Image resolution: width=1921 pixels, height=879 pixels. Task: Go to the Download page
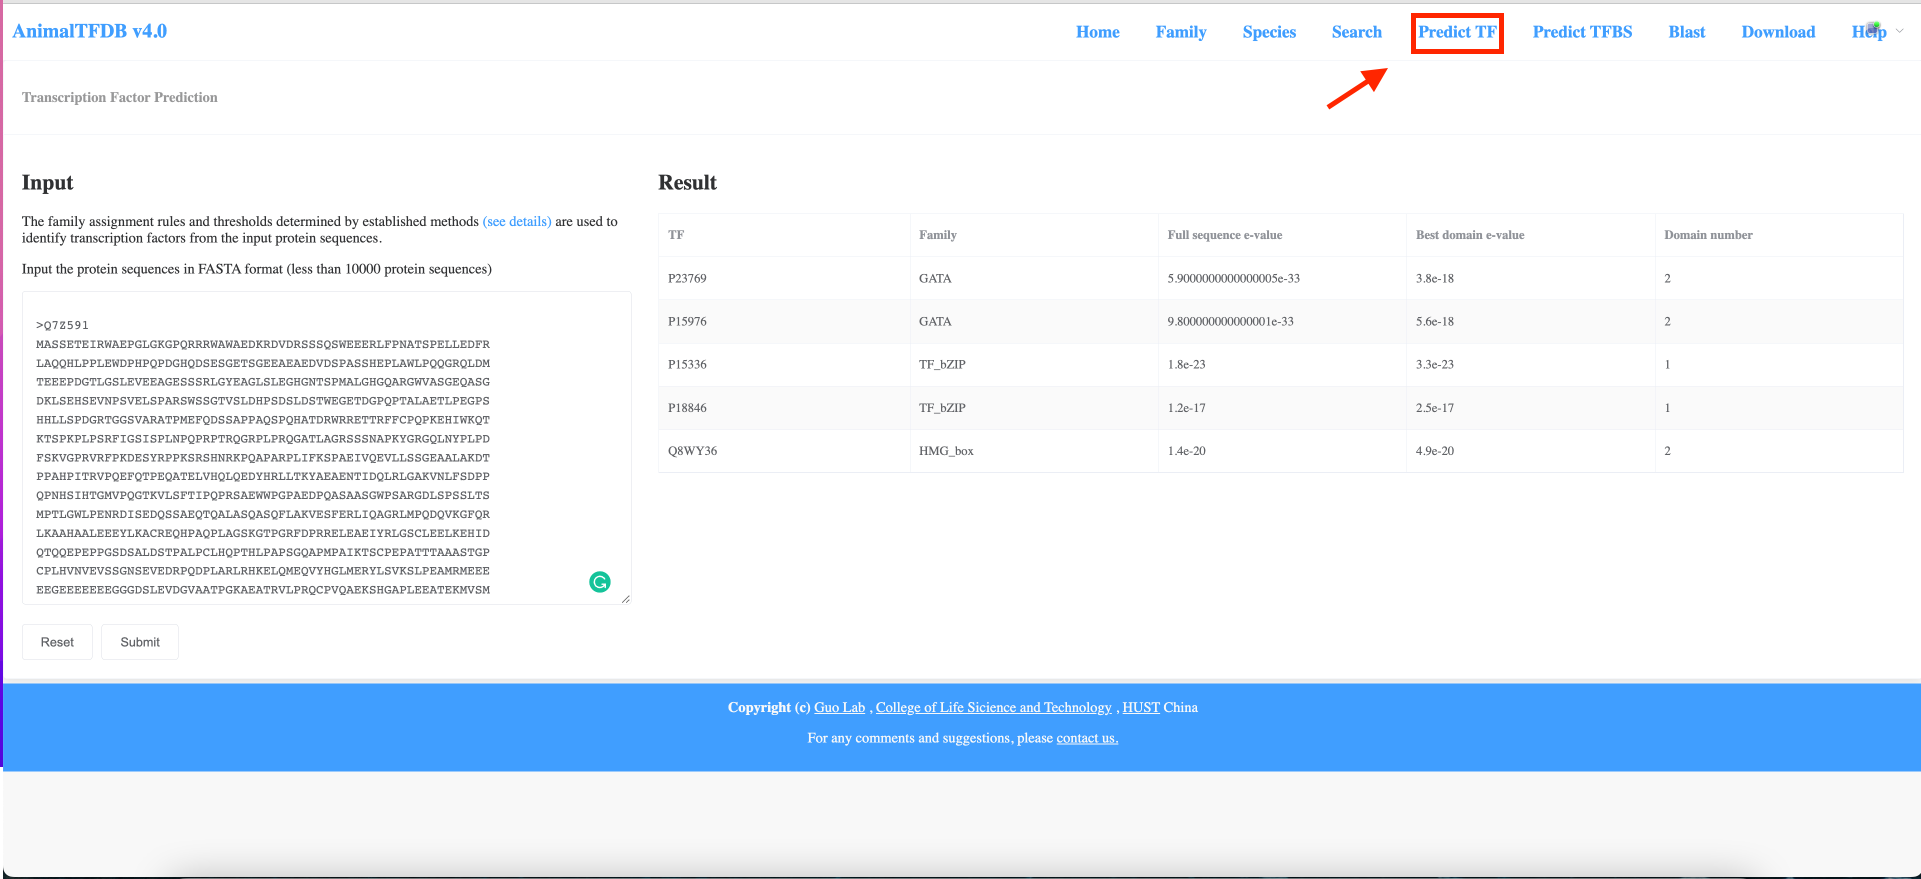tap(1778, 32)
